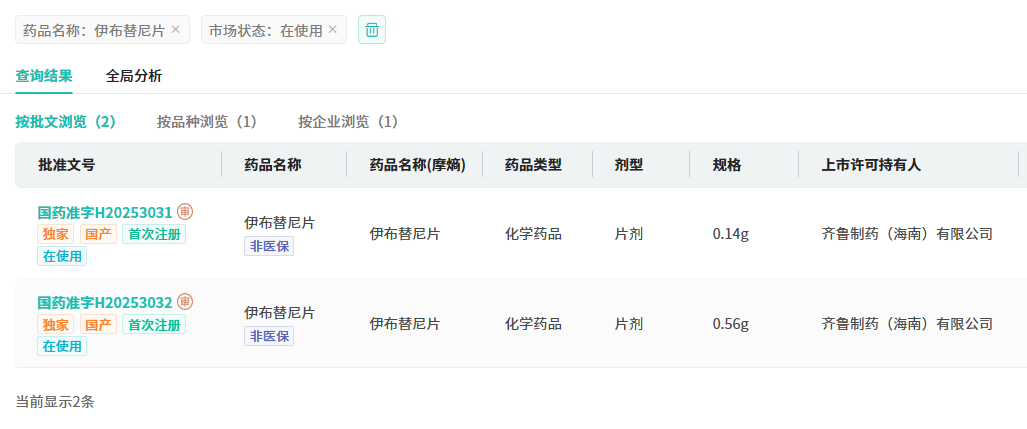
Task: Clear all filters with trash icon
Action: (372, 30)
